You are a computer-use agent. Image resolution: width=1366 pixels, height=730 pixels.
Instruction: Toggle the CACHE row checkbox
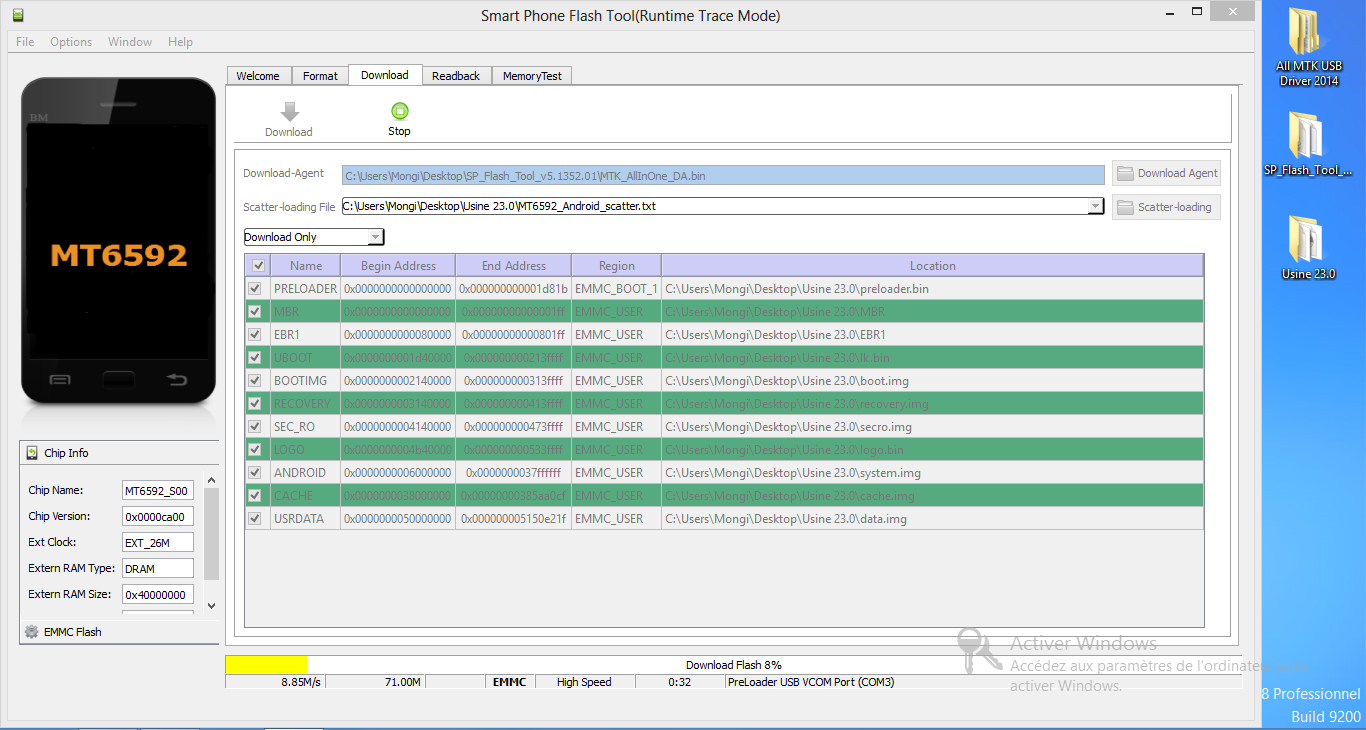click(x=255, y=496)
